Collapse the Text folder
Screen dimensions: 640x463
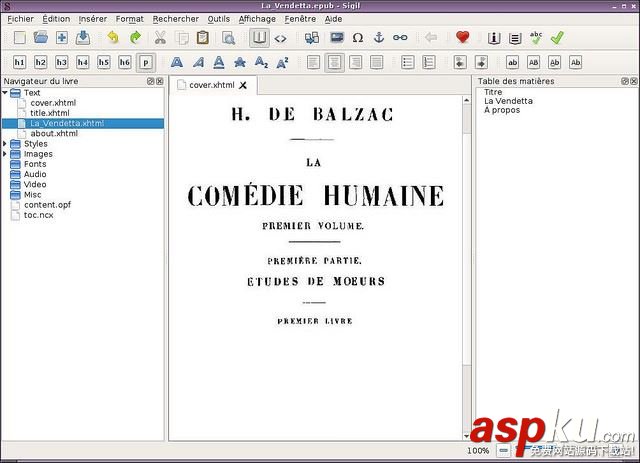click(4, 93)
